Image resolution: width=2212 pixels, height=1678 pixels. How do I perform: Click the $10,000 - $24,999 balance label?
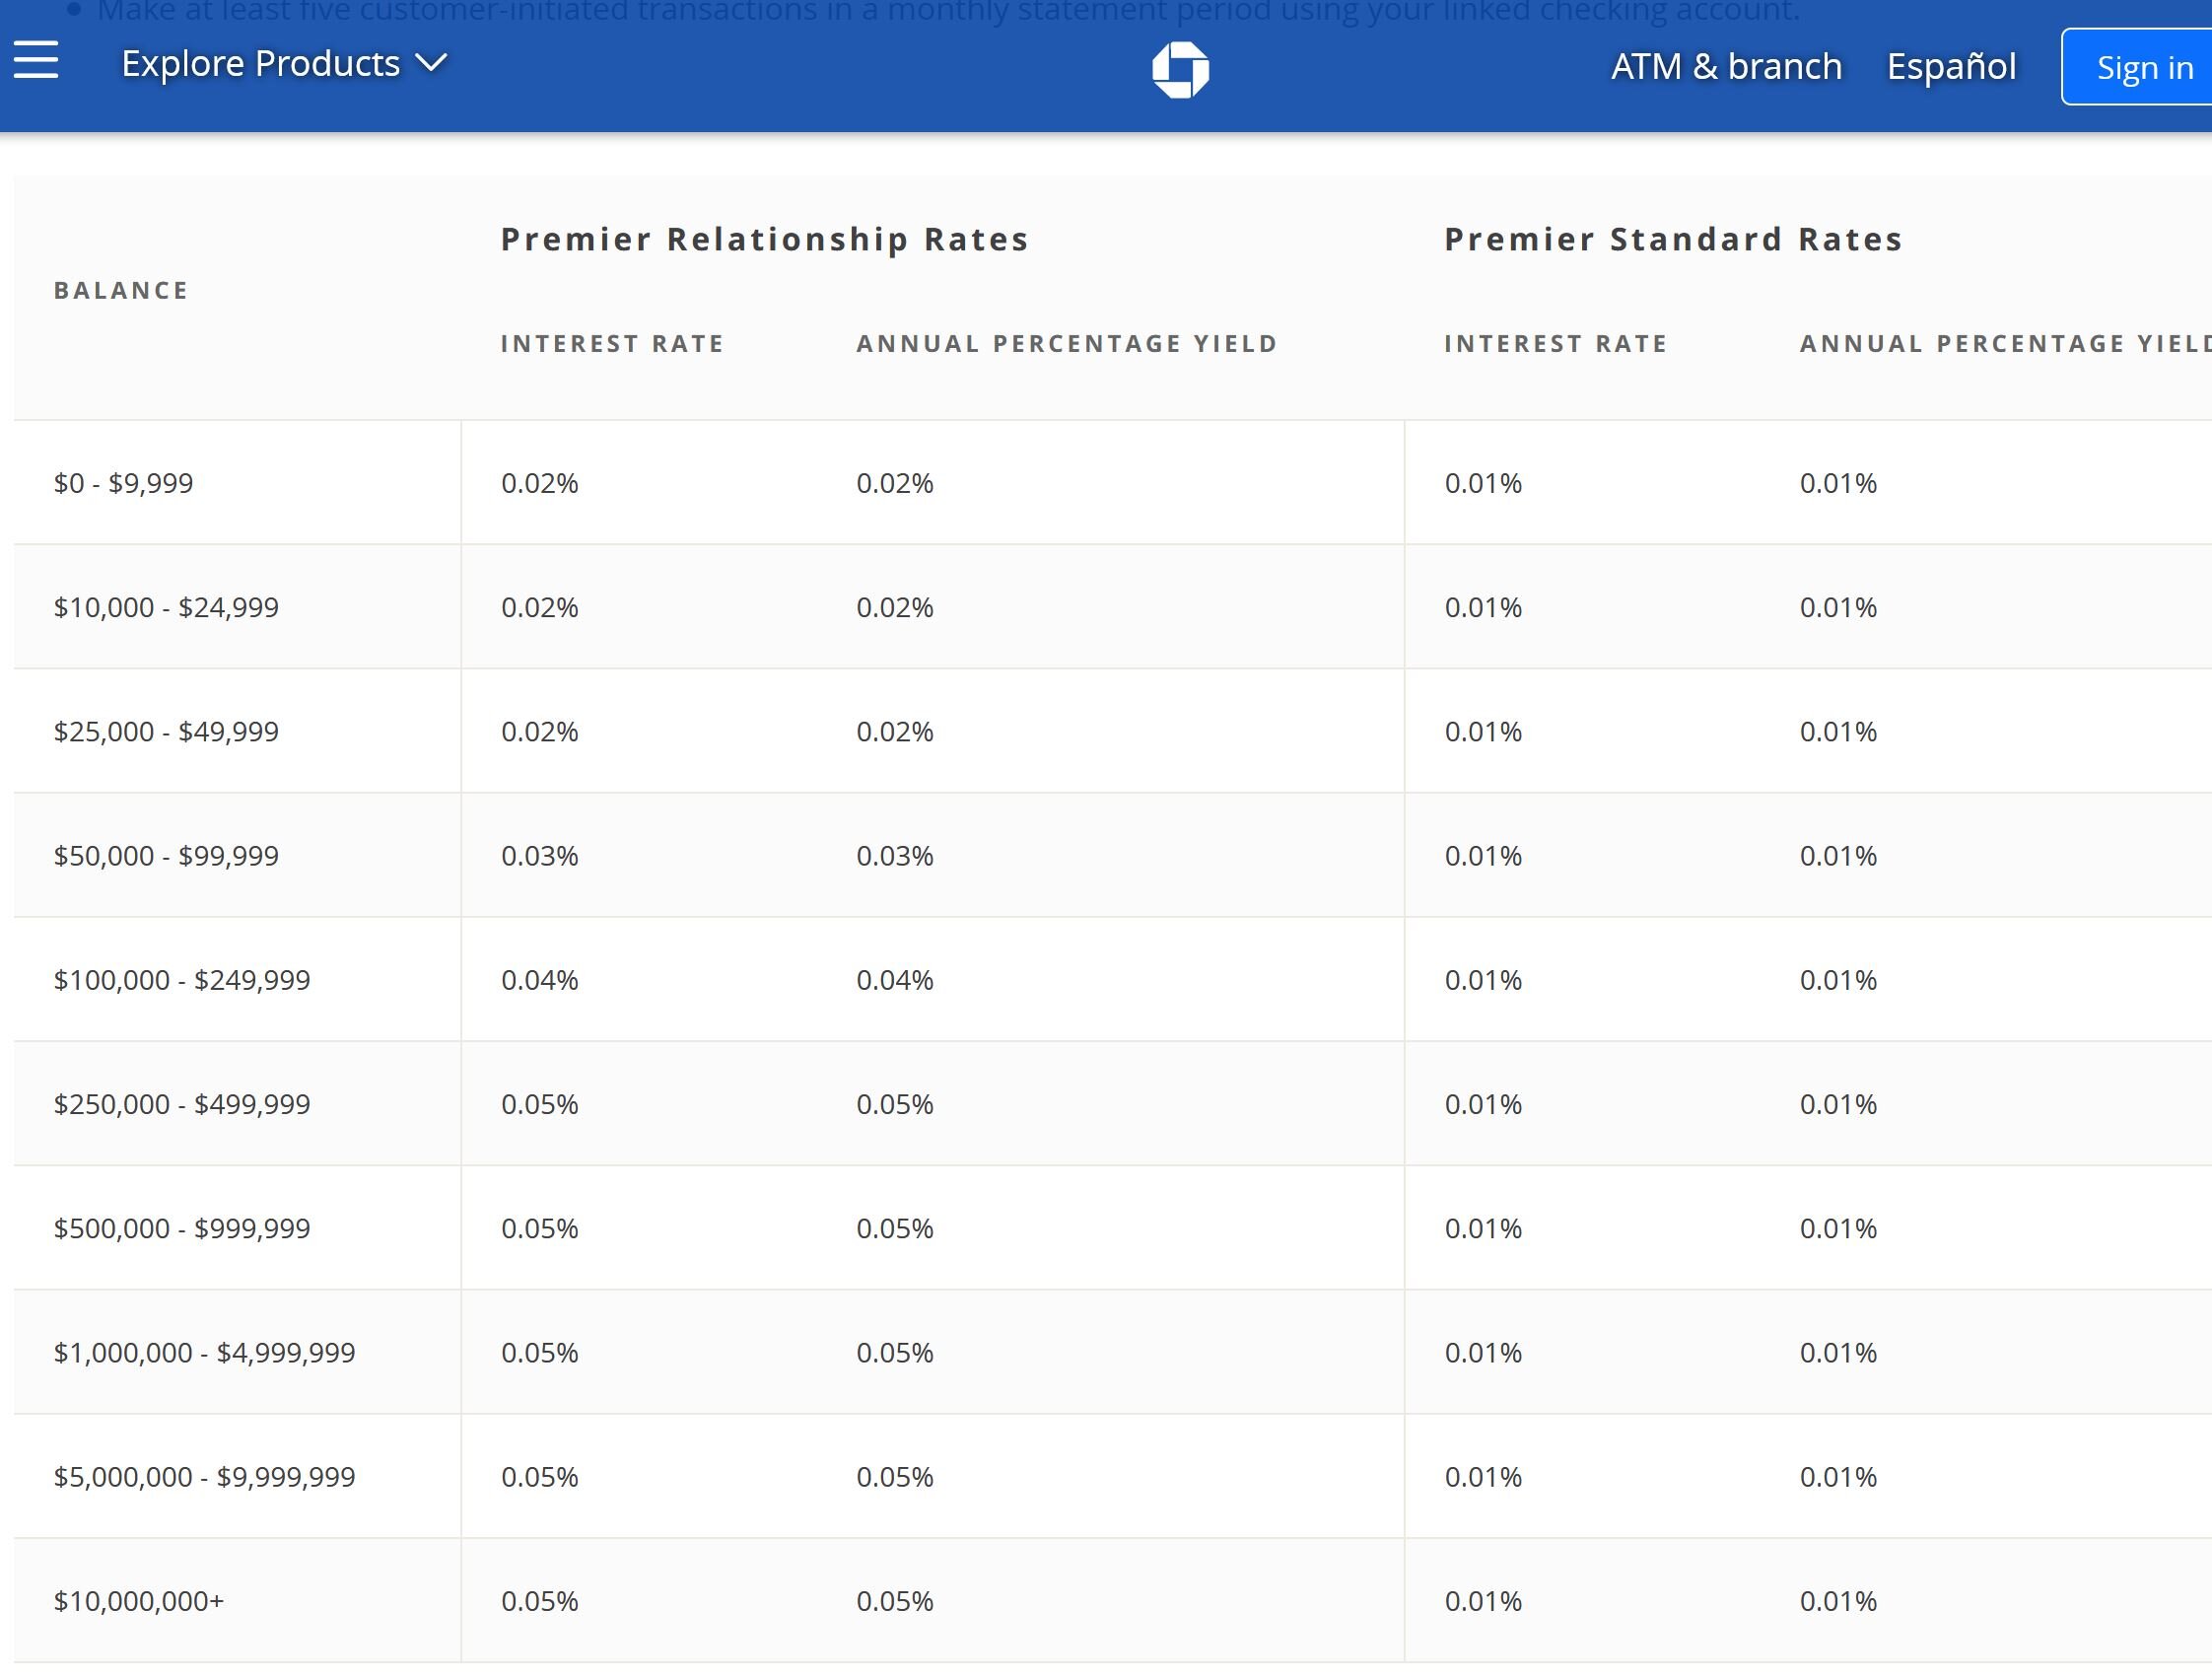click(x=166, y=607)
